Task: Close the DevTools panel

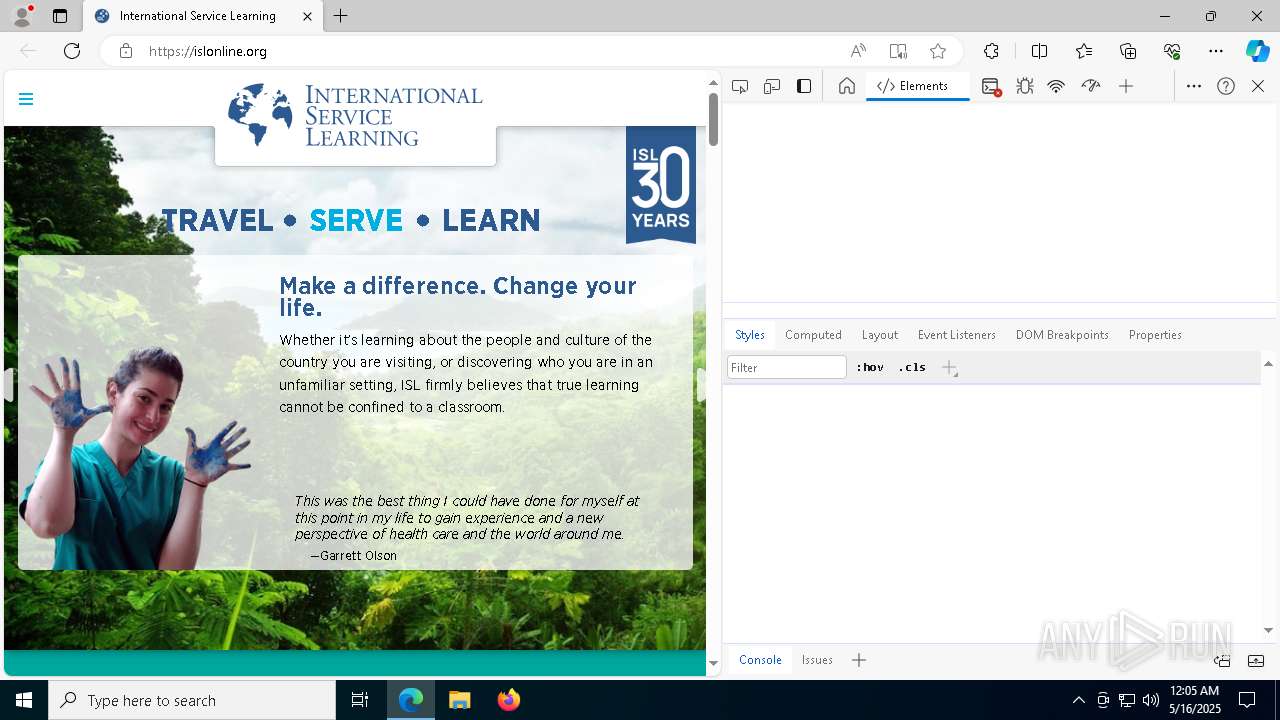Action: pyautogui.click(x=1258, y=86)
